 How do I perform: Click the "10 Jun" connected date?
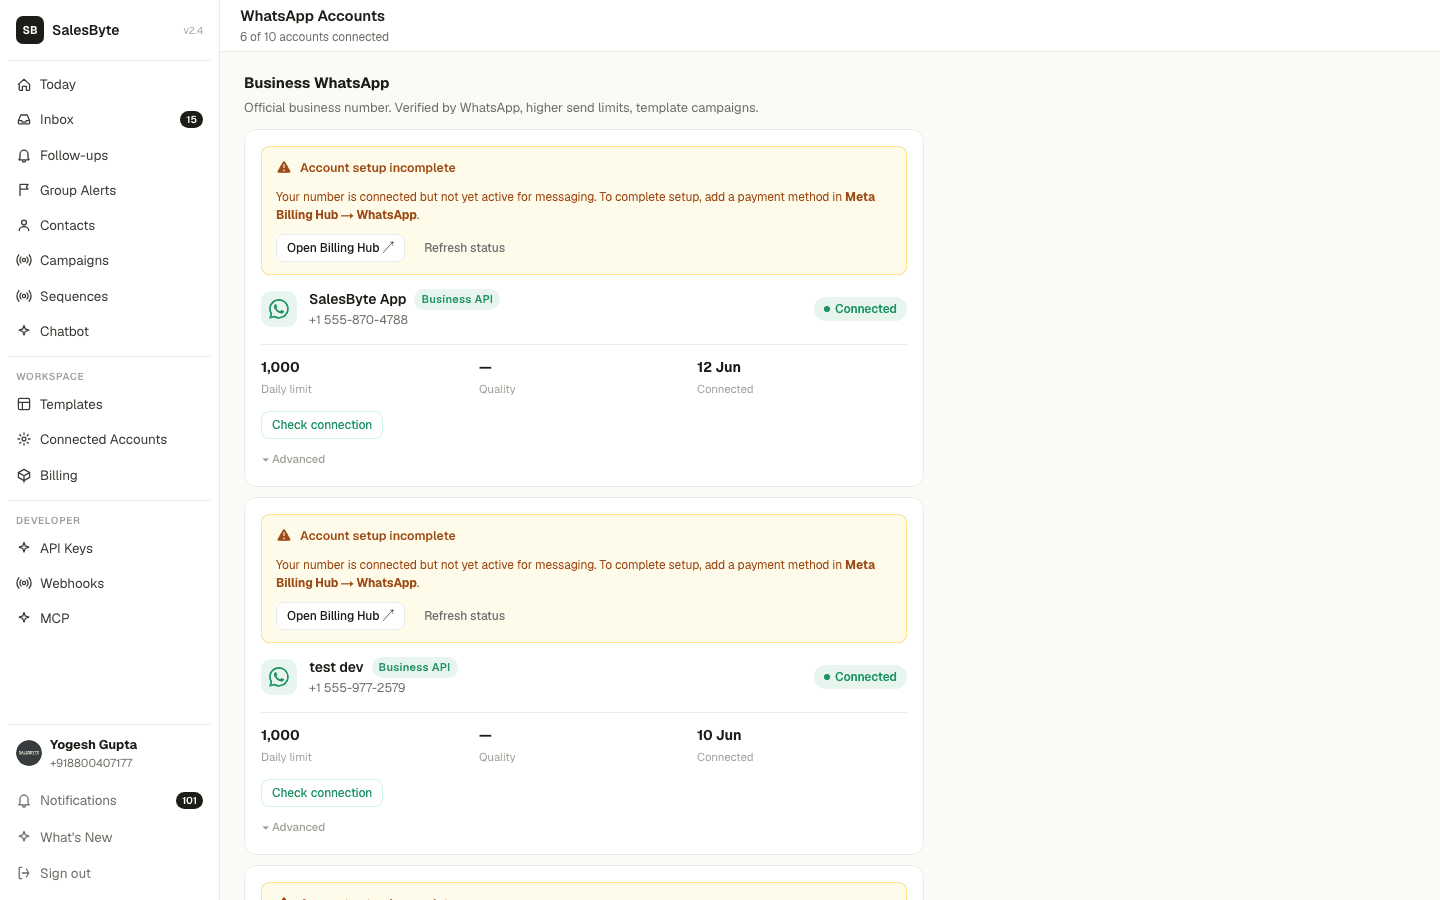click(x=719, y=735)
